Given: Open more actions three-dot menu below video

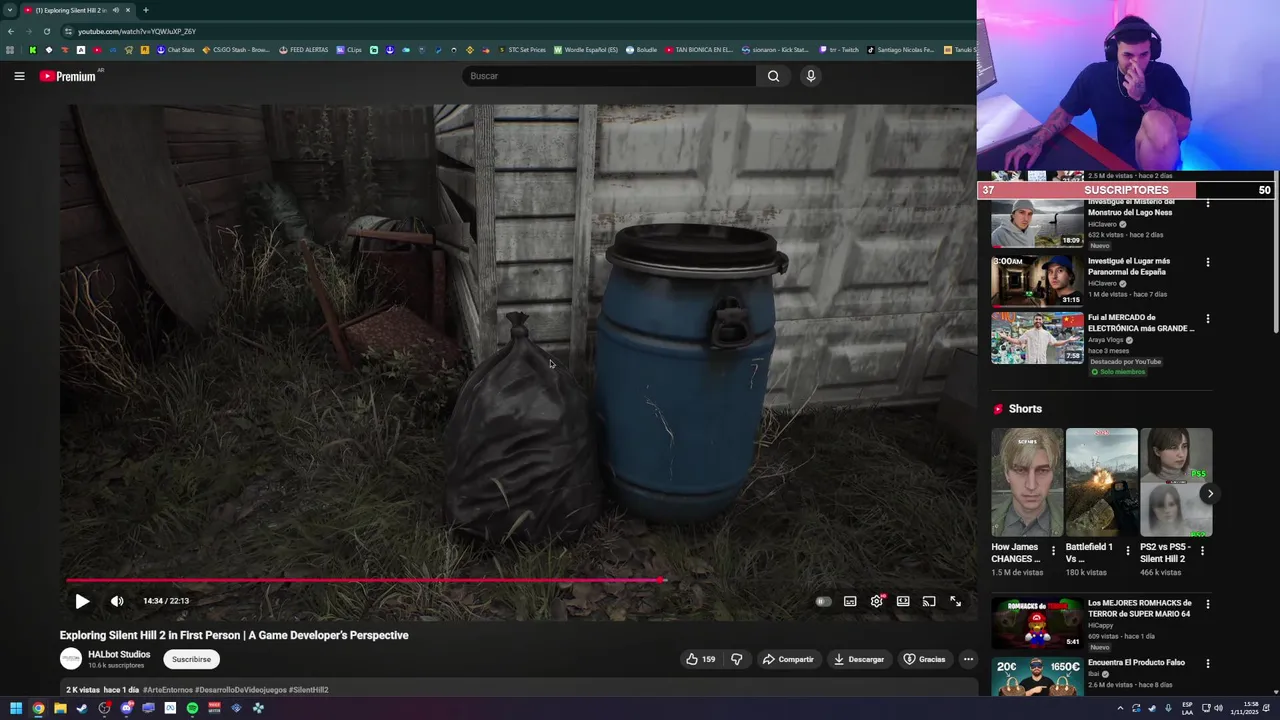Looking at the screenshot, I should pos(968,659).
